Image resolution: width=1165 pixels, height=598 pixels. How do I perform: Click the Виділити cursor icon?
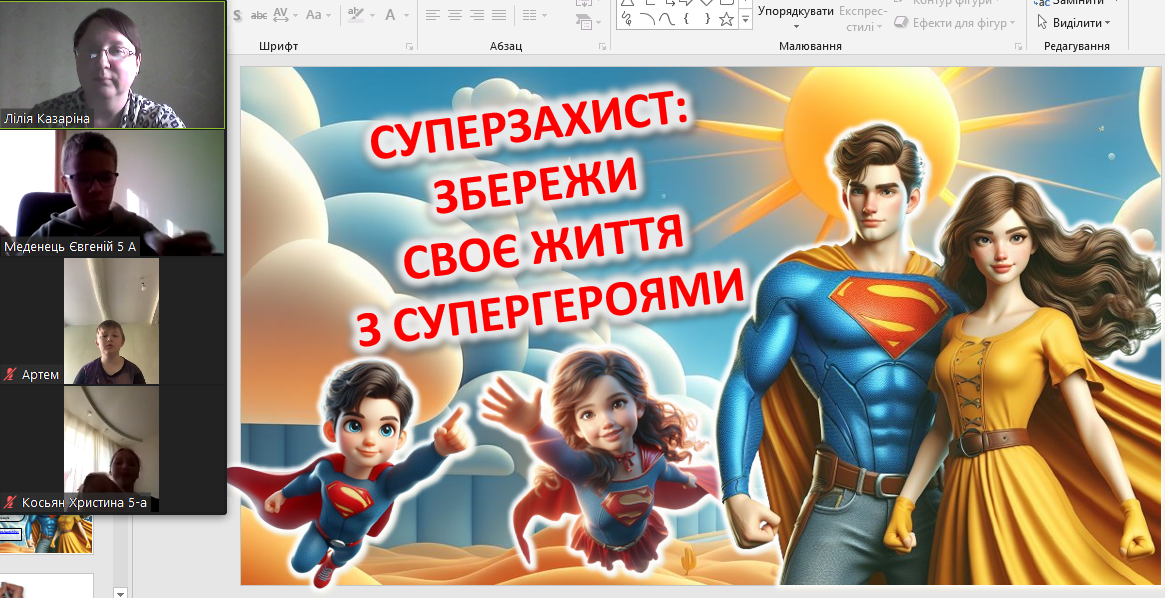tap(1042, 22)
